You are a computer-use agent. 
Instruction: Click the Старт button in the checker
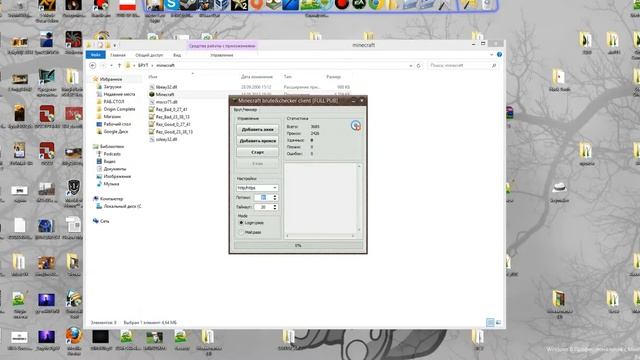point(258,152)
